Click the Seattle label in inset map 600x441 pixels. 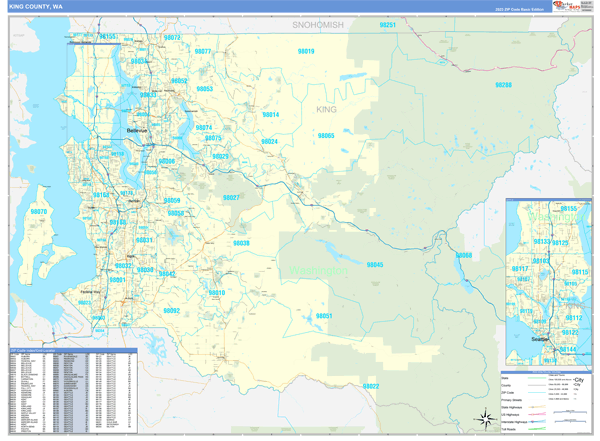click(x=540, y=339)
